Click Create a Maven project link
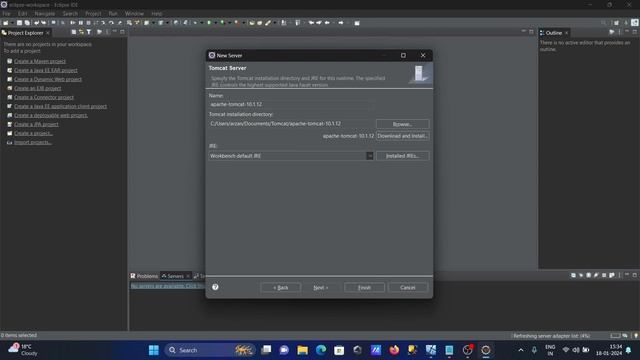640x360 pixels. tap(40, 61)
